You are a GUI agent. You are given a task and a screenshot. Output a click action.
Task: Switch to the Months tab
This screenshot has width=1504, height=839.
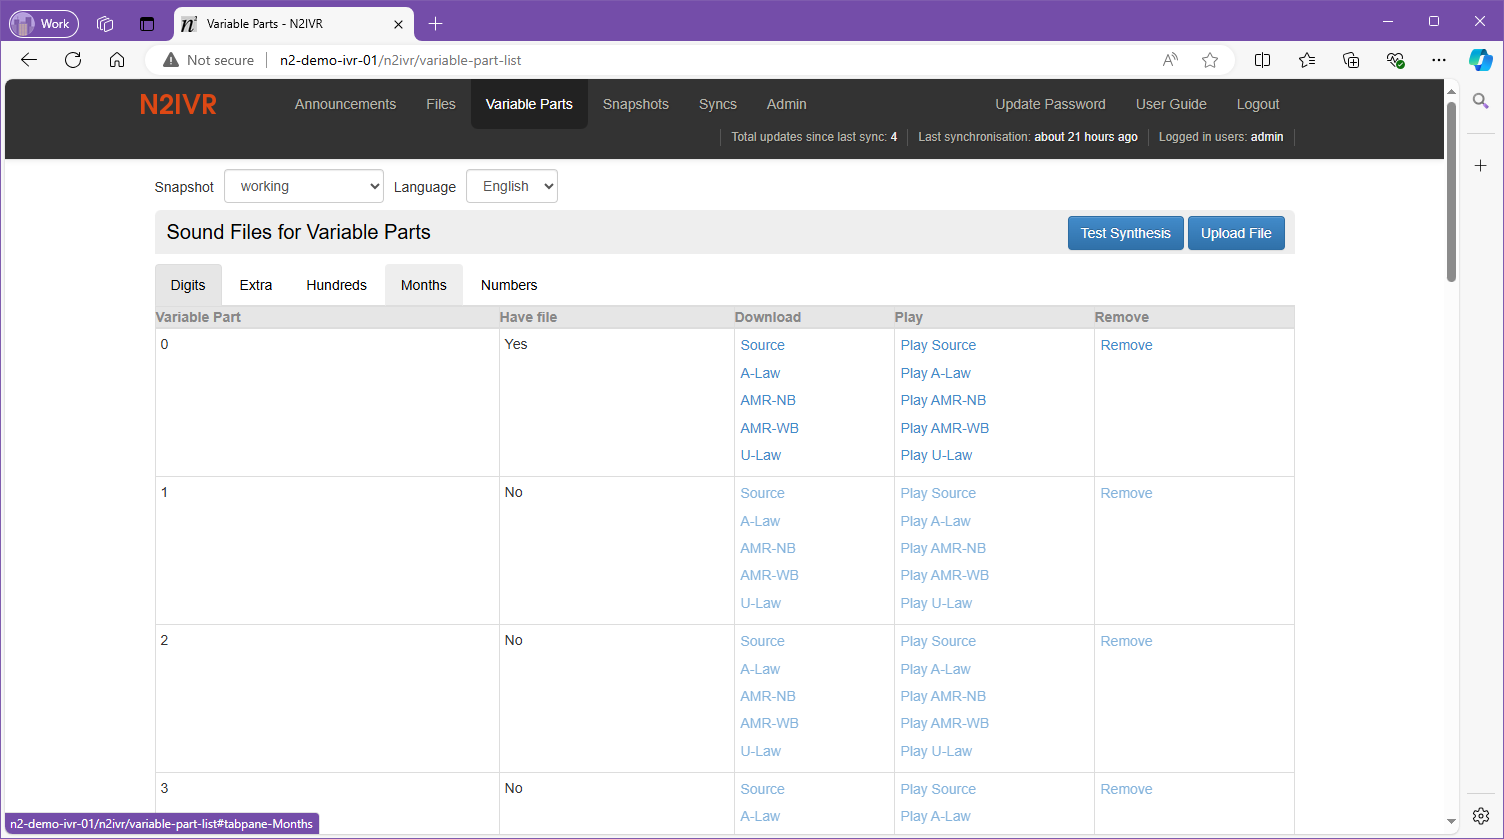(424, 285)
